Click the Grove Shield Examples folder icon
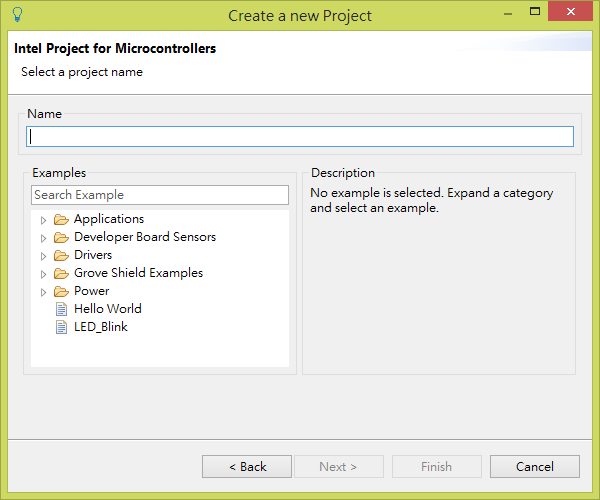 point(61,273)
